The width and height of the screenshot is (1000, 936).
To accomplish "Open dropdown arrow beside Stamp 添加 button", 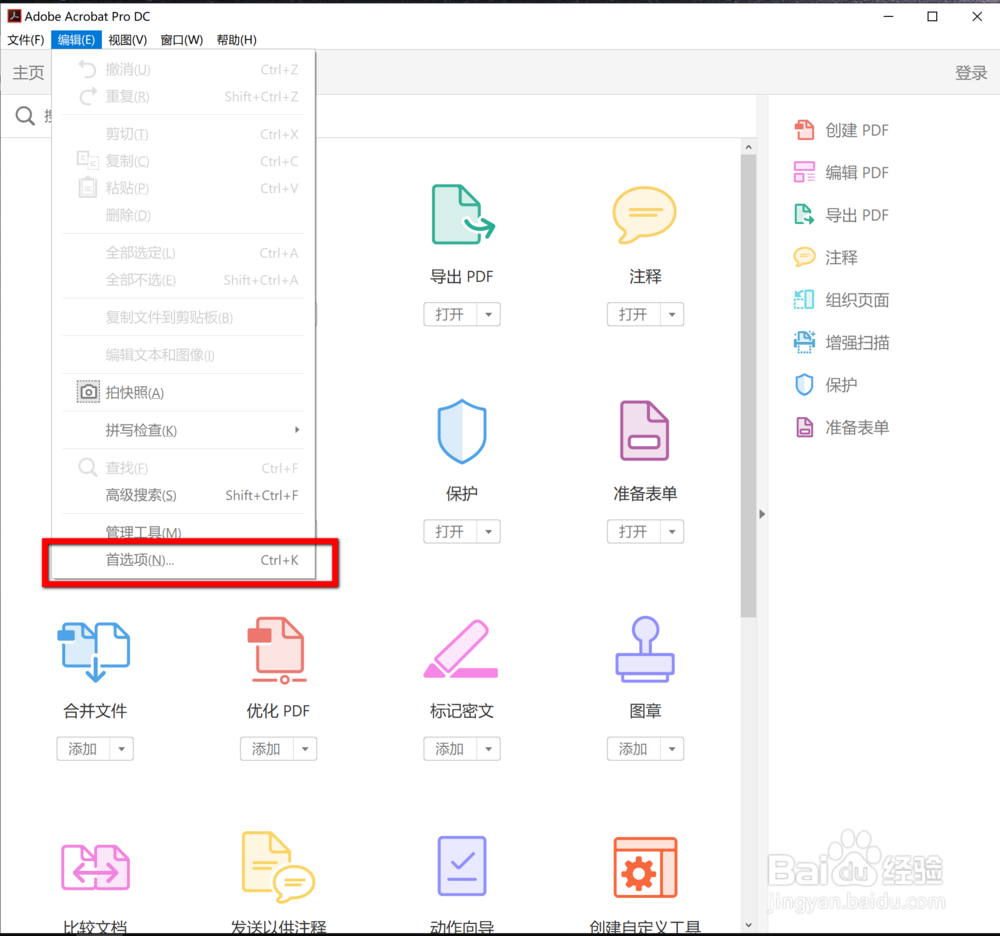I will [x=672, y=749].
